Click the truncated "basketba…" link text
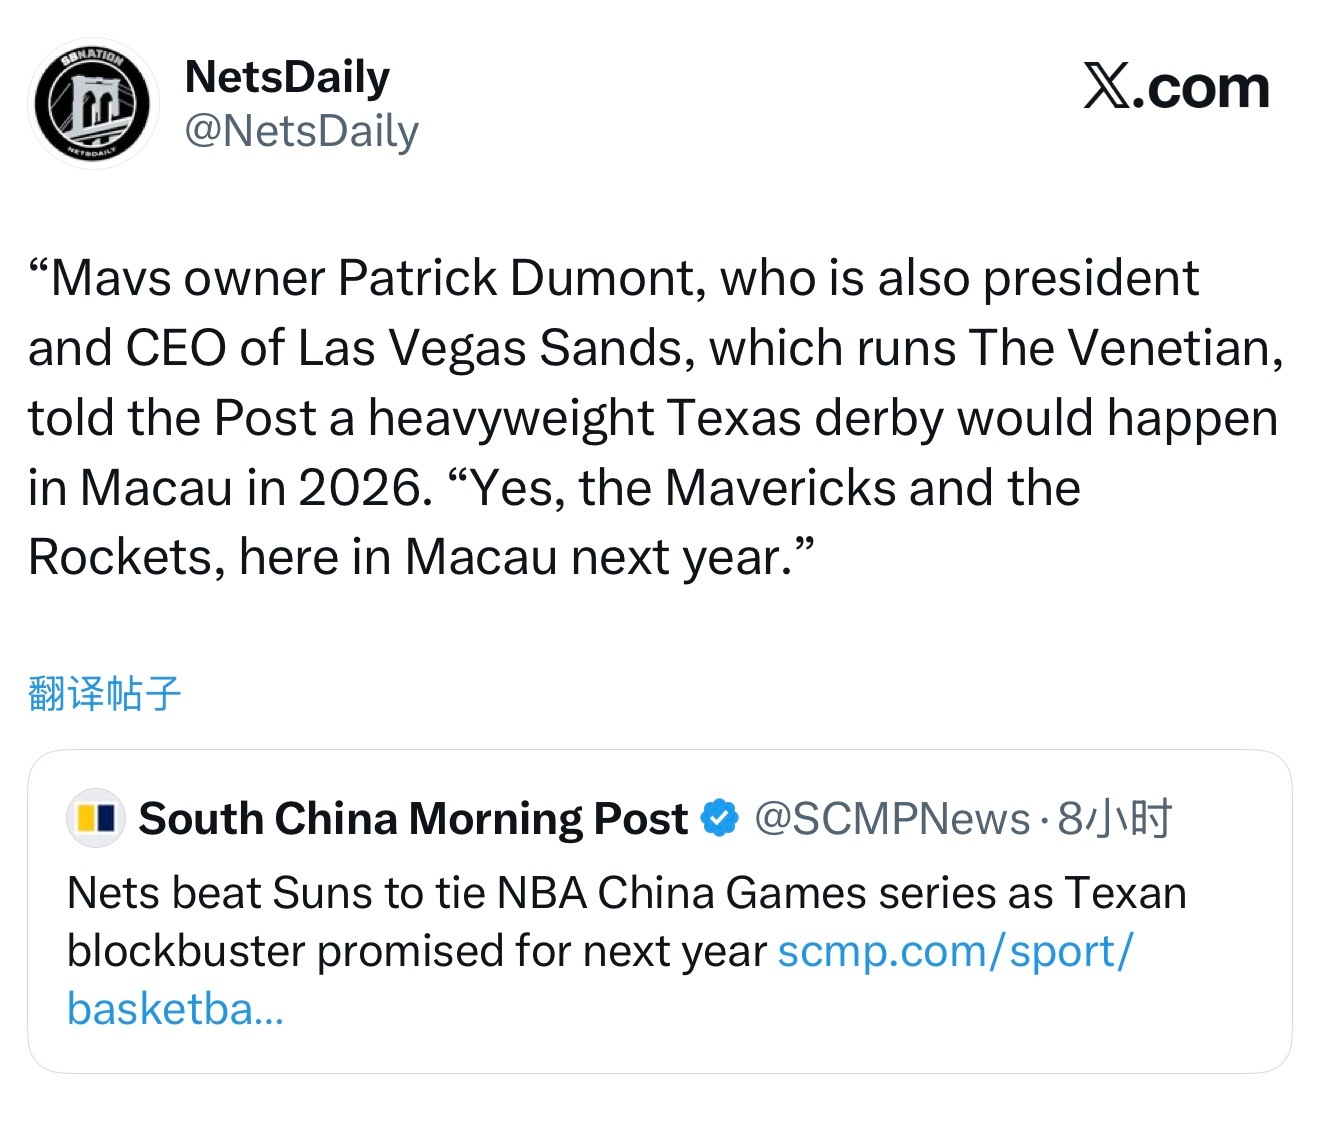The width and height of the screenshot is (1320, 1130). coord(175,1009)
